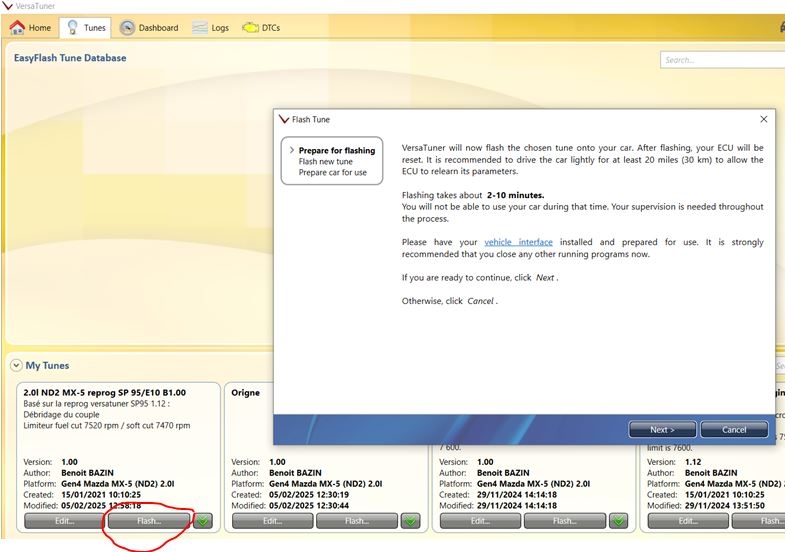Click the 'EasyFlash Tune Database' heading
This screenshot has height=552, width=785.
pos(70,58)
